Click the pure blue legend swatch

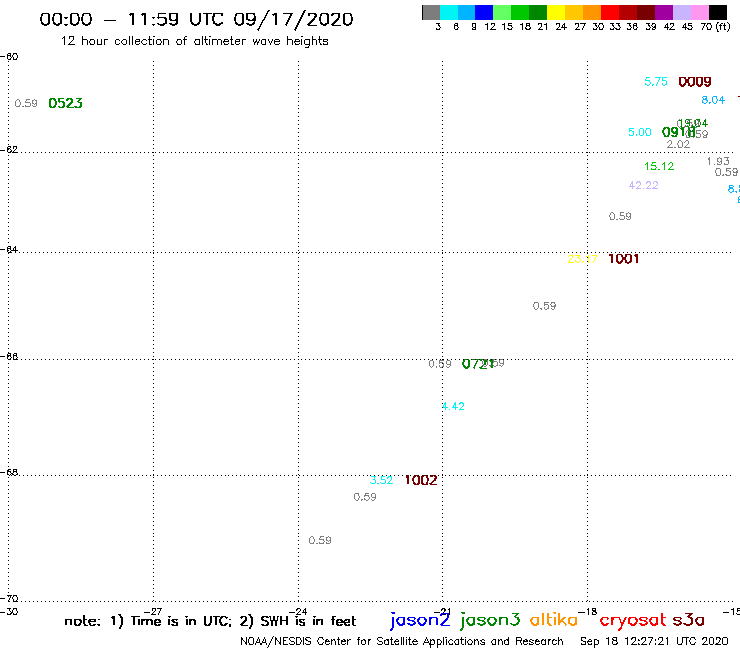click(x=484, y=12)
